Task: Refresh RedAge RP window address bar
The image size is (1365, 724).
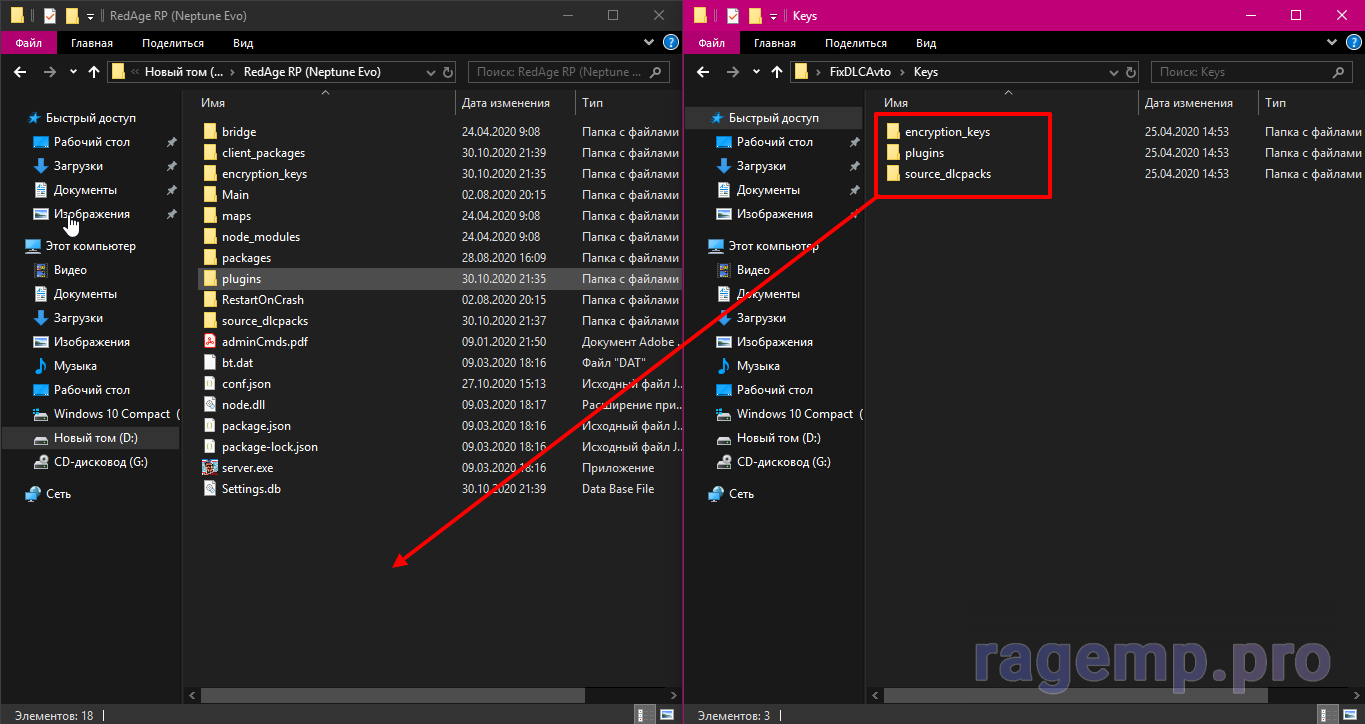Action: pos(446,72)
